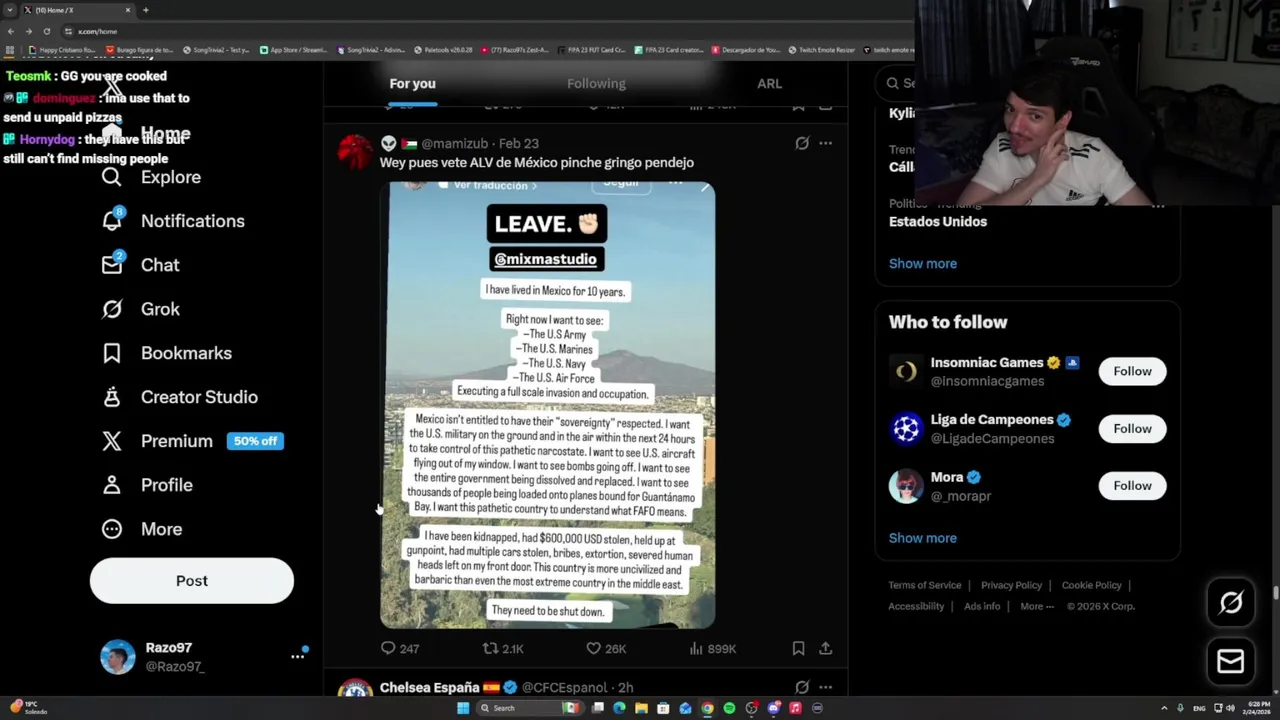Open more options for Chelsea España post

(x=825, y=687)
